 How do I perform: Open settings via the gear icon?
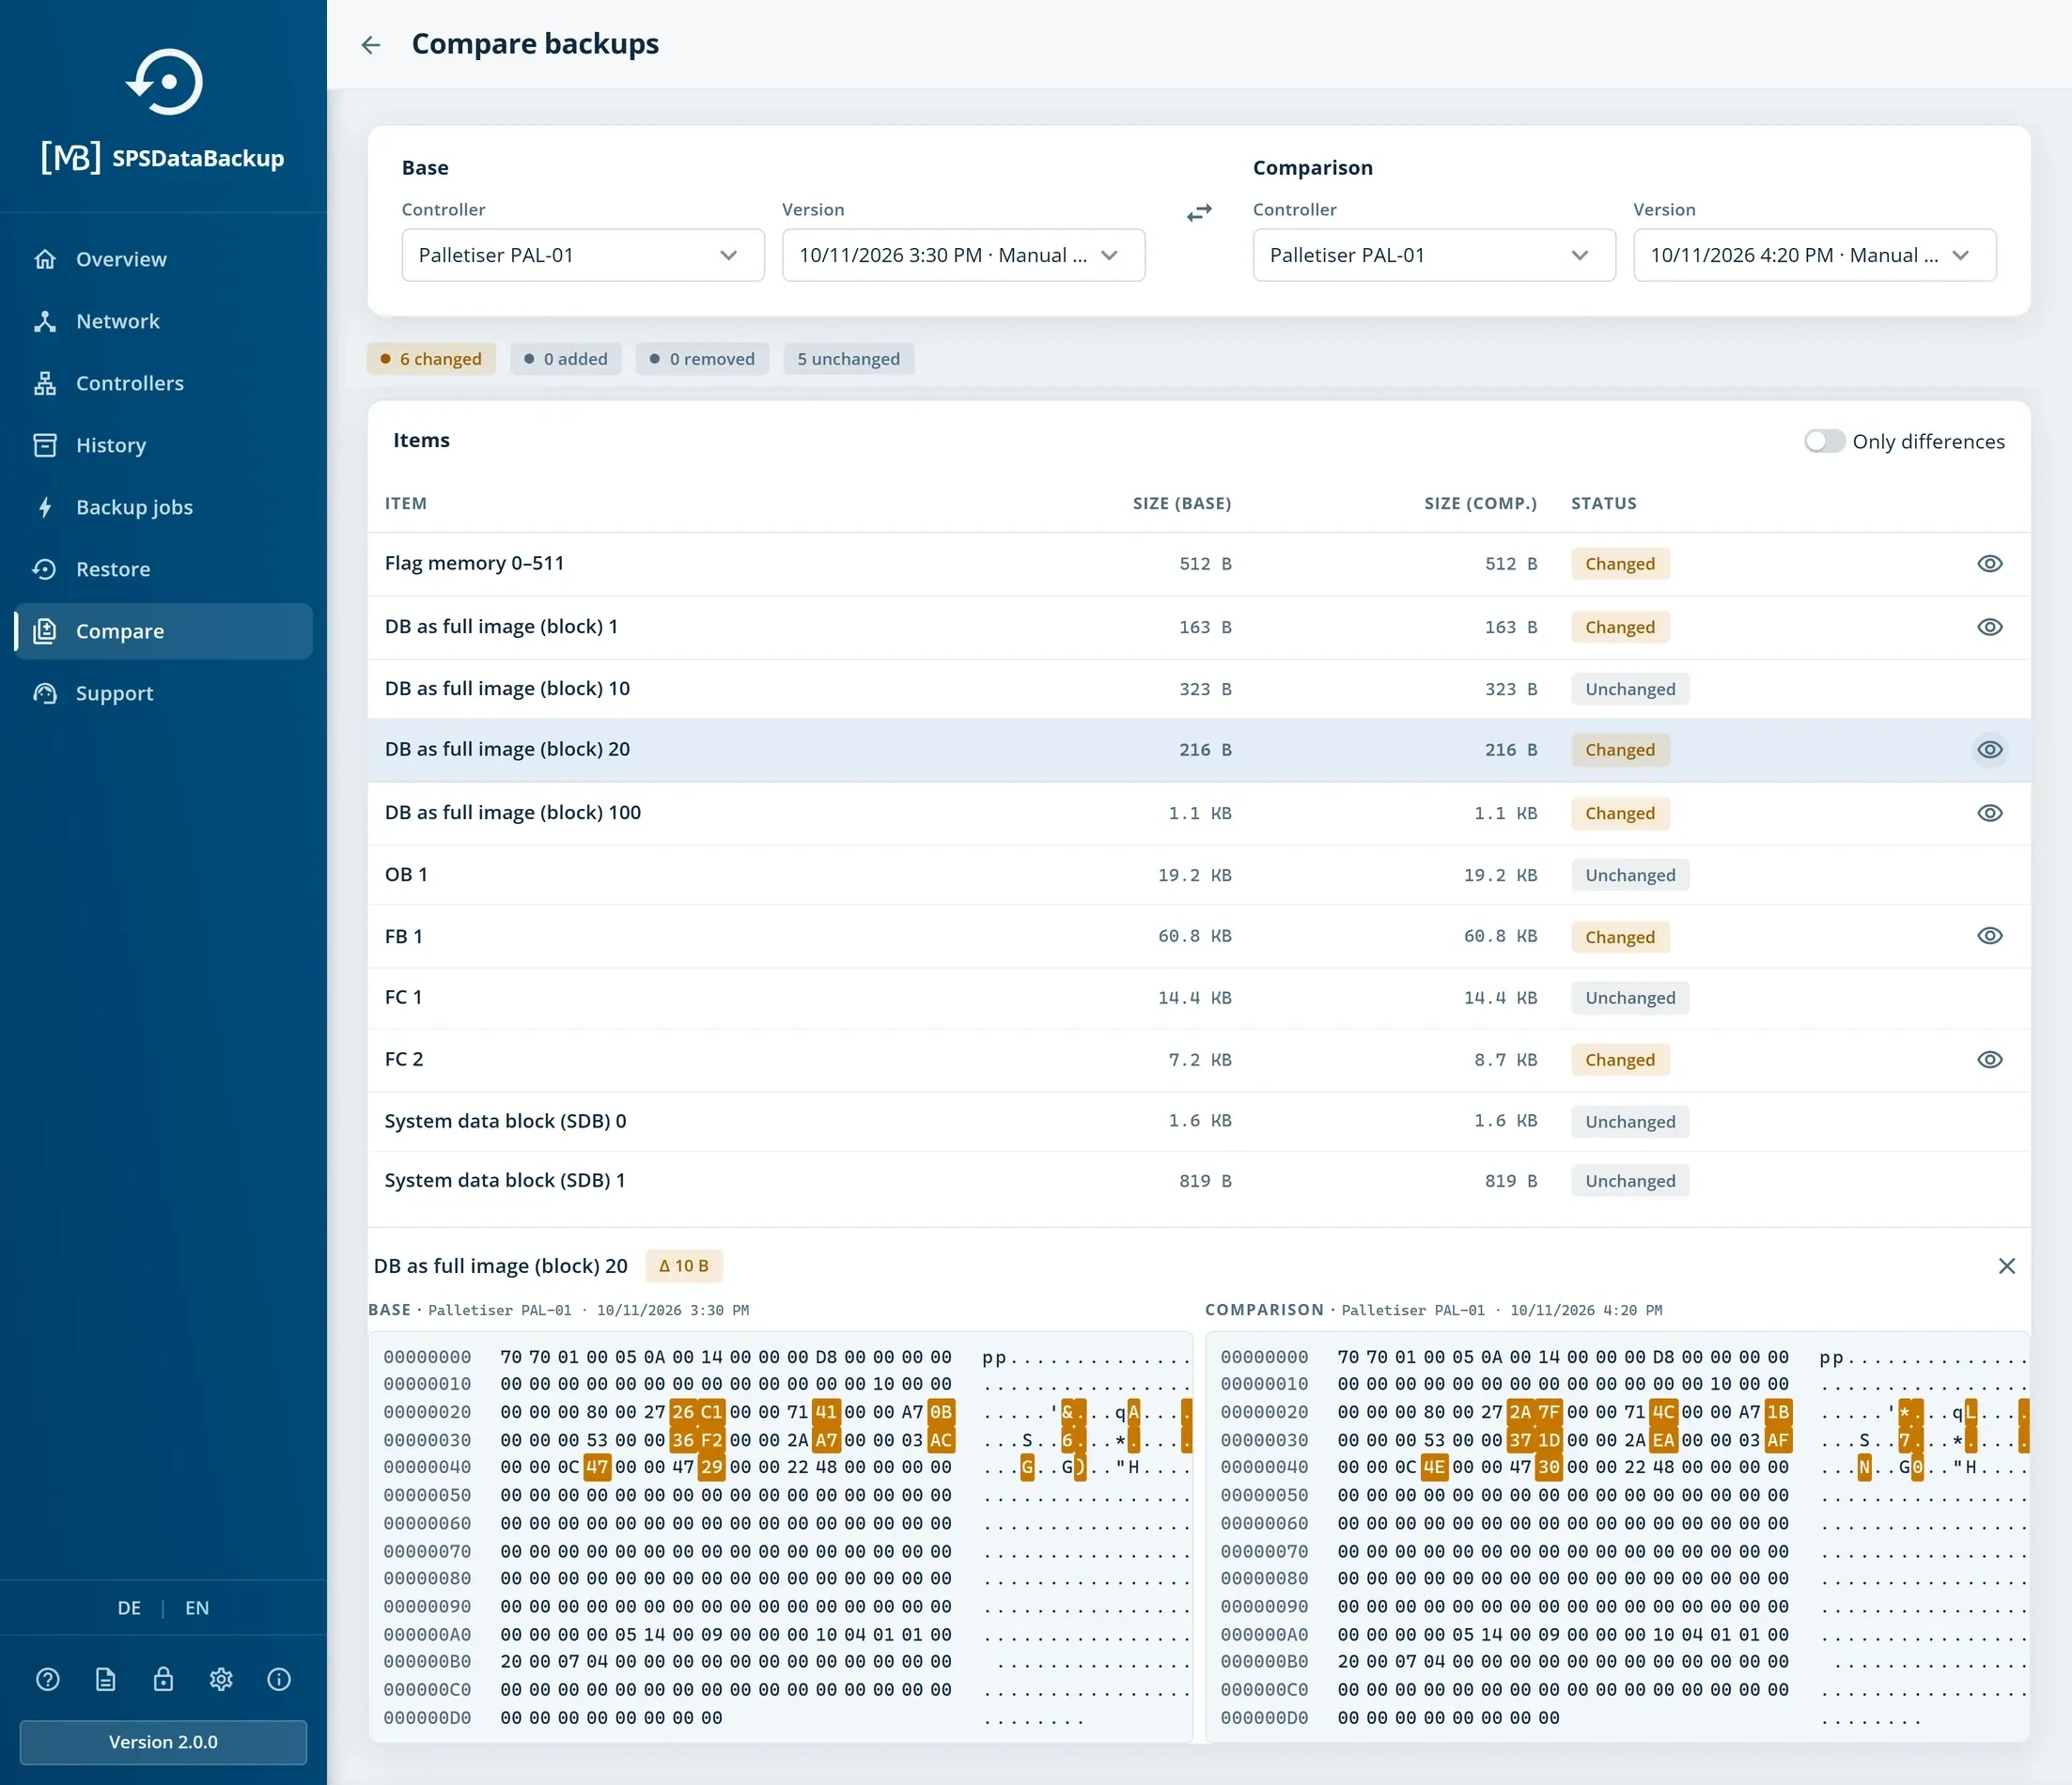point(221,1679)
